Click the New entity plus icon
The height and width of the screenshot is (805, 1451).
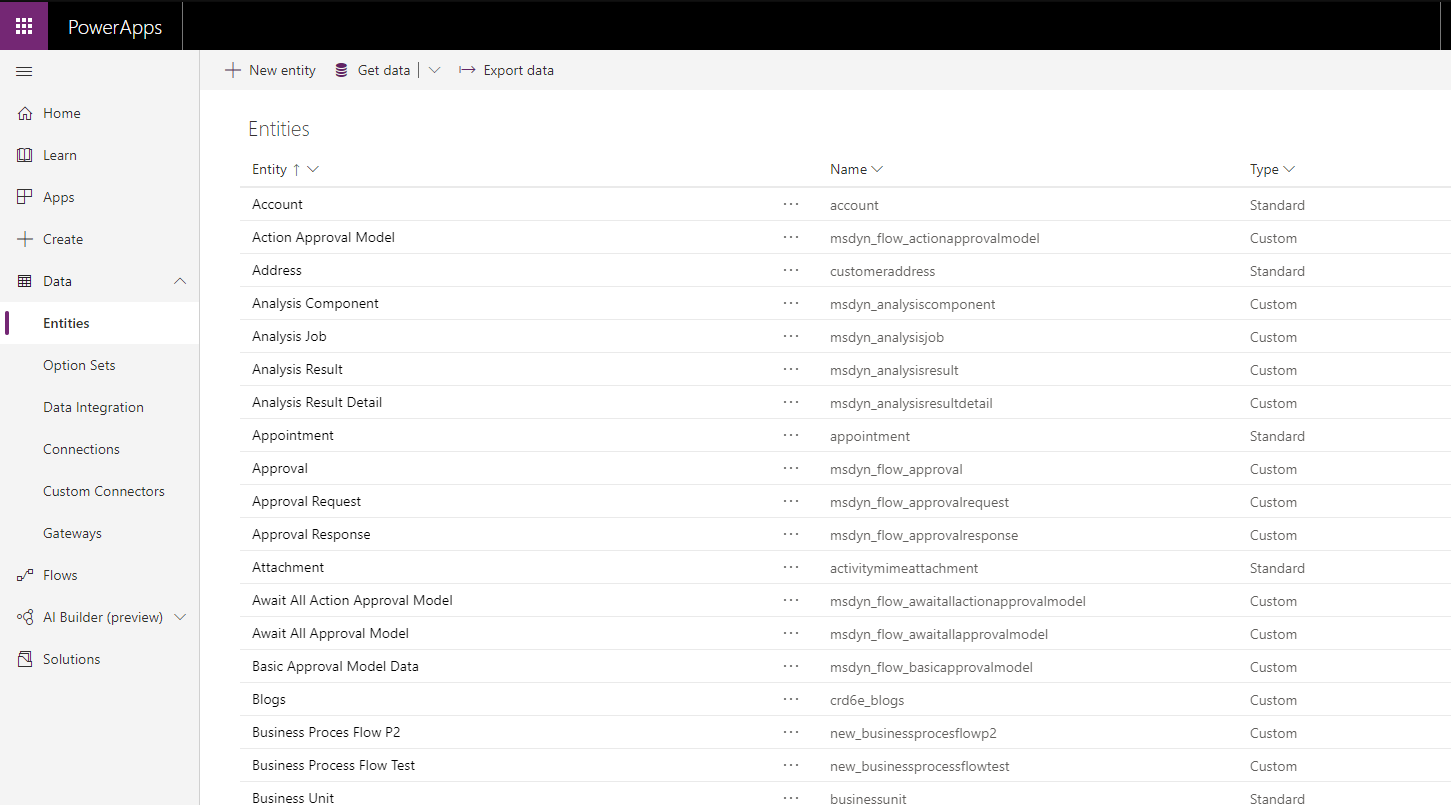(x=233, y=71)
